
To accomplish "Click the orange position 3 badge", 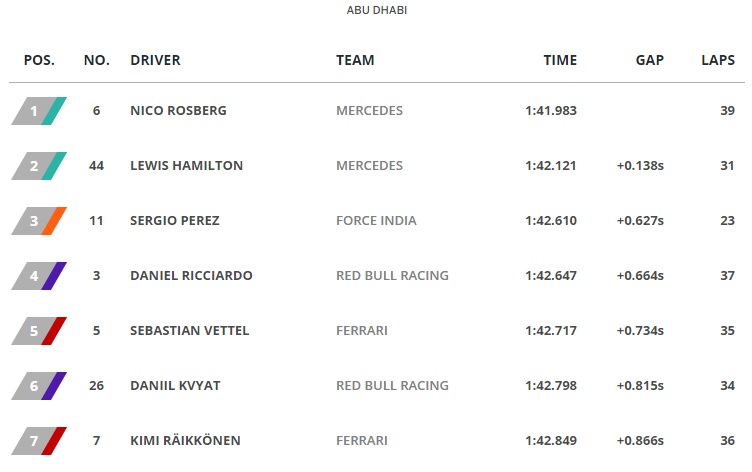I will (x=39, y=220).
